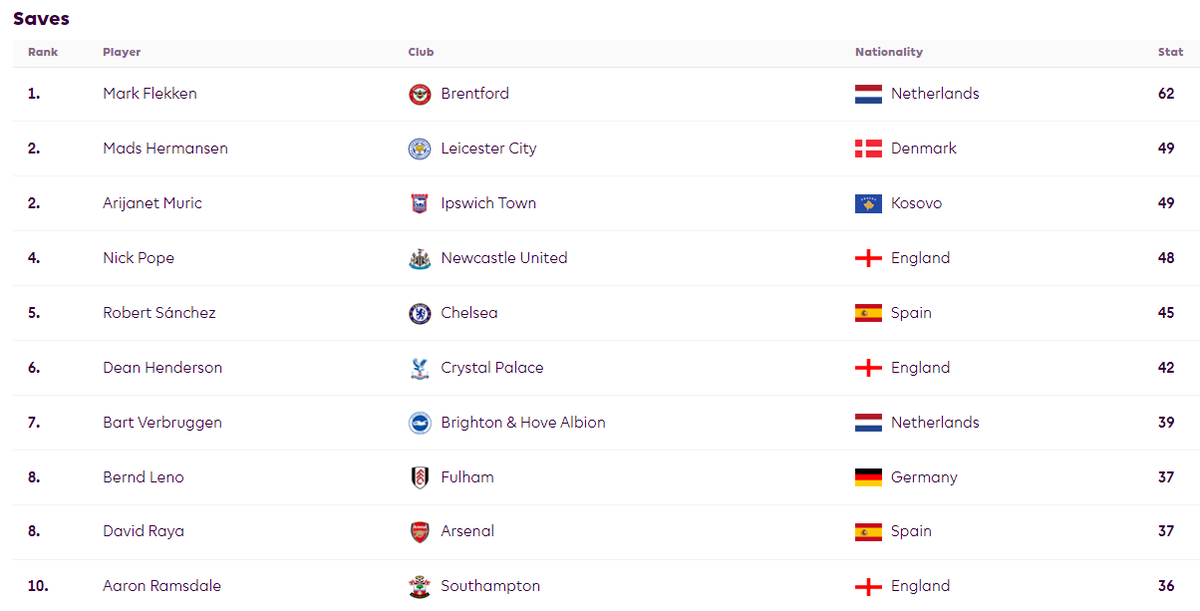This screenshot has width=1200, height=611.
Task: Click the Ipswich Town badge icon
Action: (x=420, y=204)
